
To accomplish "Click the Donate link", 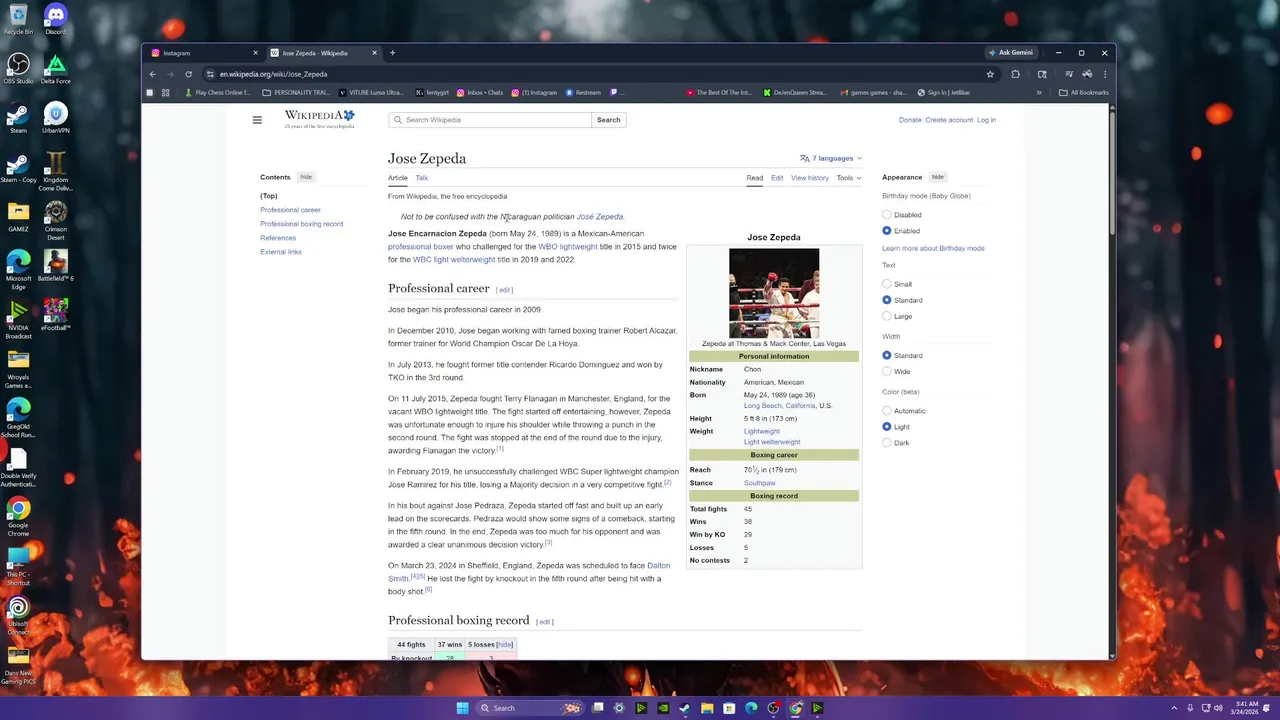I will [910, 120].
